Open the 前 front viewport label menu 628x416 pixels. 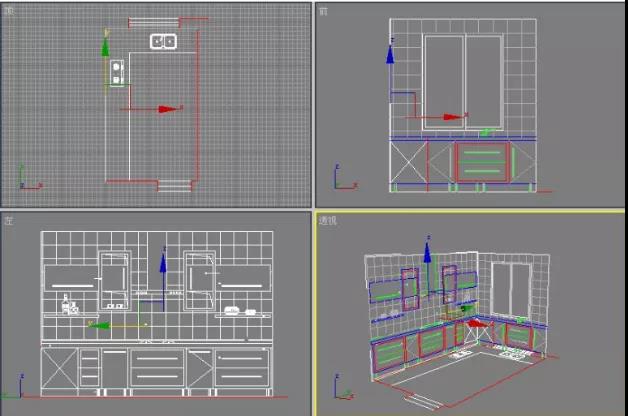(323, 10)
